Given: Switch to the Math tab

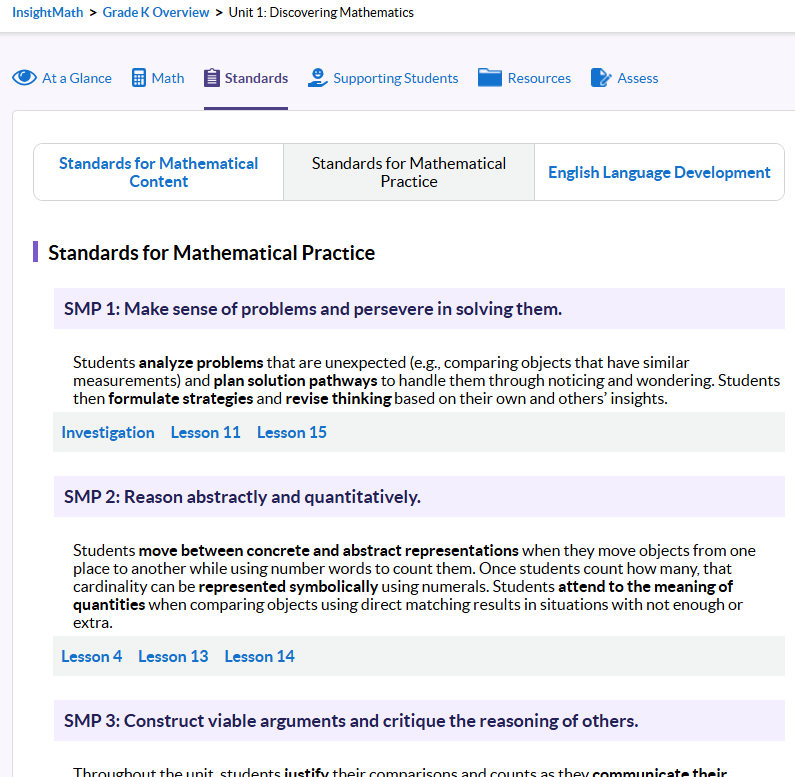Looking at the screenshot, I should pyautogui.click(x=168, y=78).
